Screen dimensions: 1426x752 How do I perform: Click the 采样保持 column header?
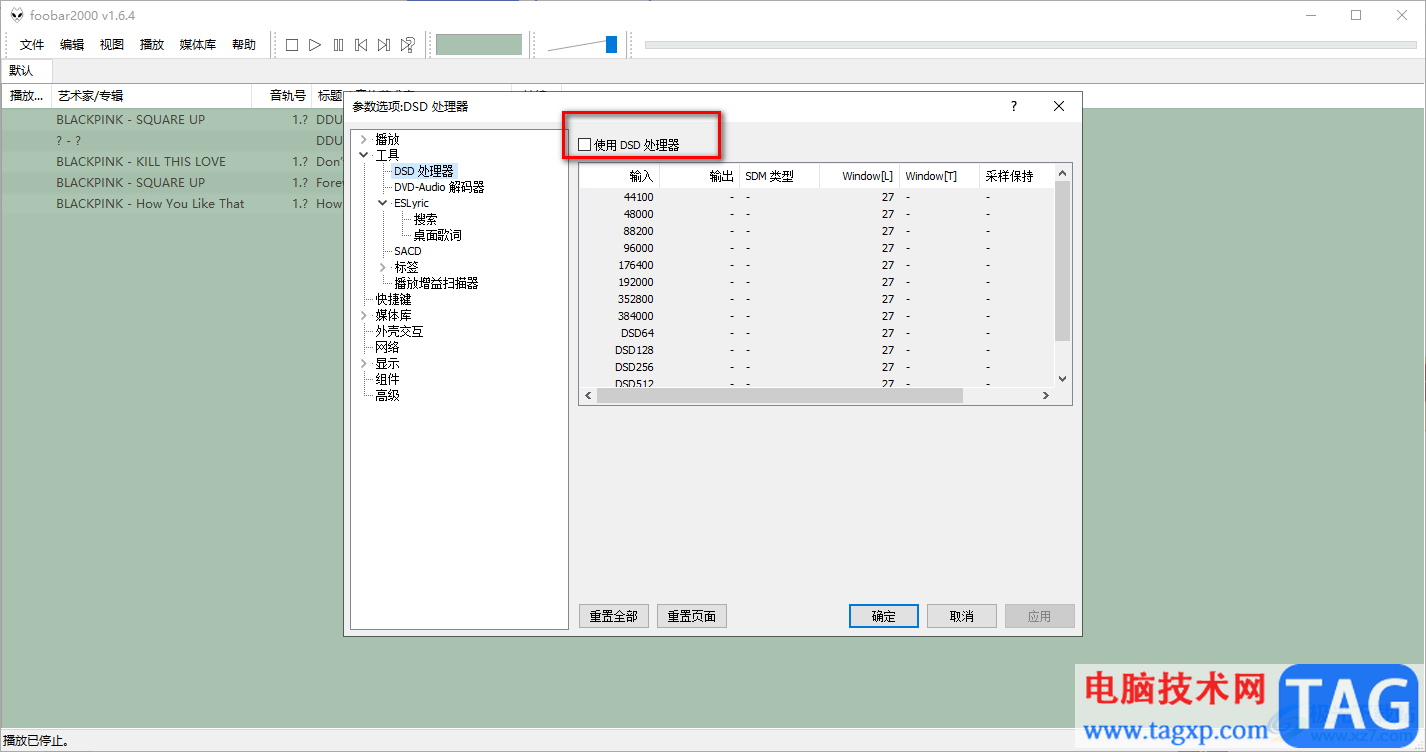point(1016,176)
